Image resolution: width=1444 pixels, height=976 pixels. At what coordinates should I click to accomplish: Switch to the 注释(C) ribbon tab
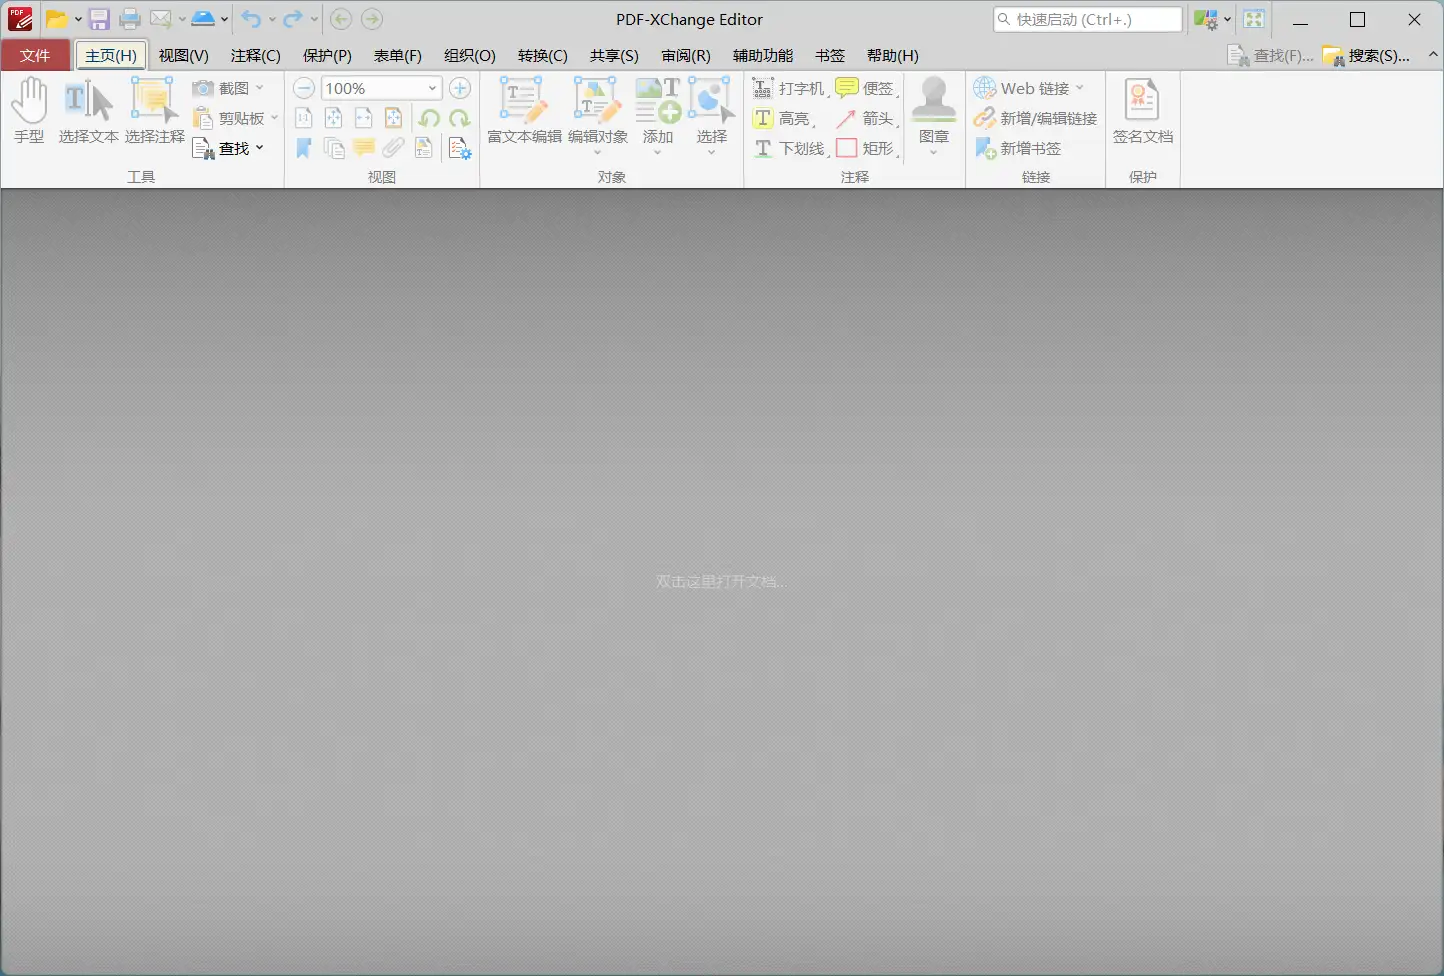click(254, 56)
